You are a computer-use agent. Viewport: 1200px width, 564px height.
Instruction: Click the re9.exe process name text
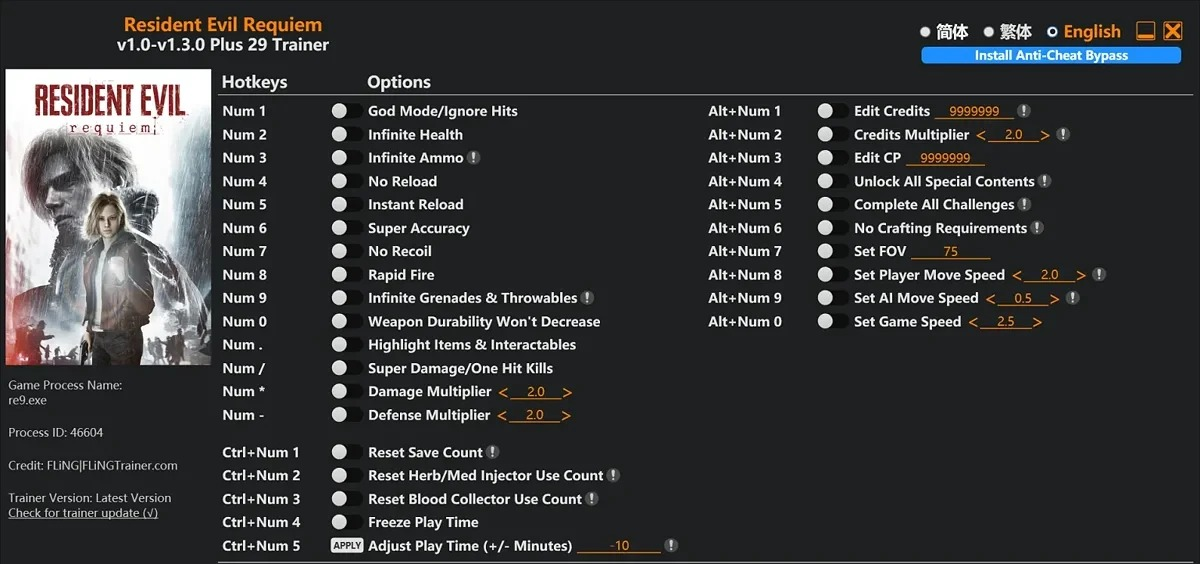pos(27,400)
